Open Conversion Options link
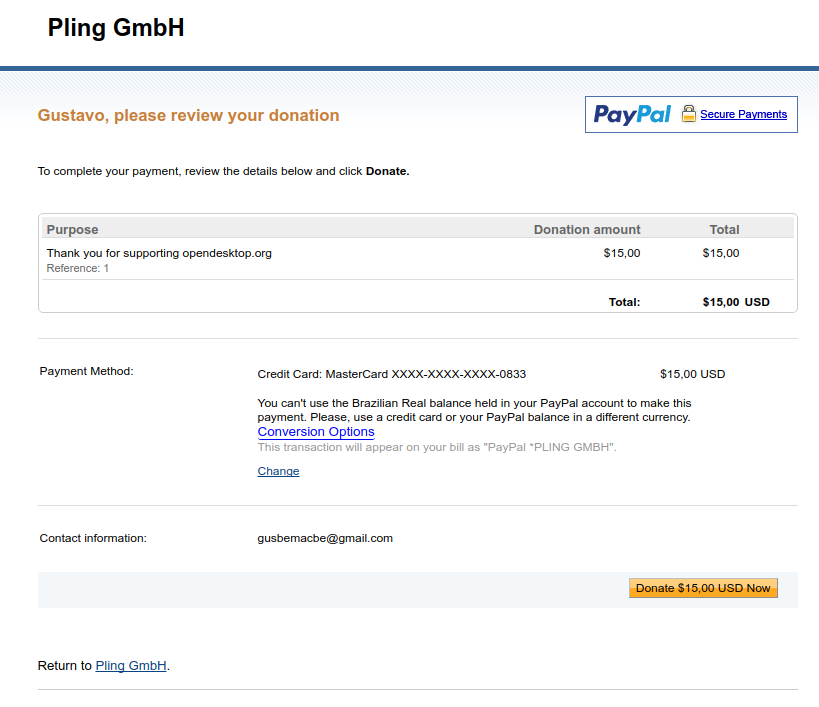The height and width of the screenshot is (707, 819). [316, 432]
